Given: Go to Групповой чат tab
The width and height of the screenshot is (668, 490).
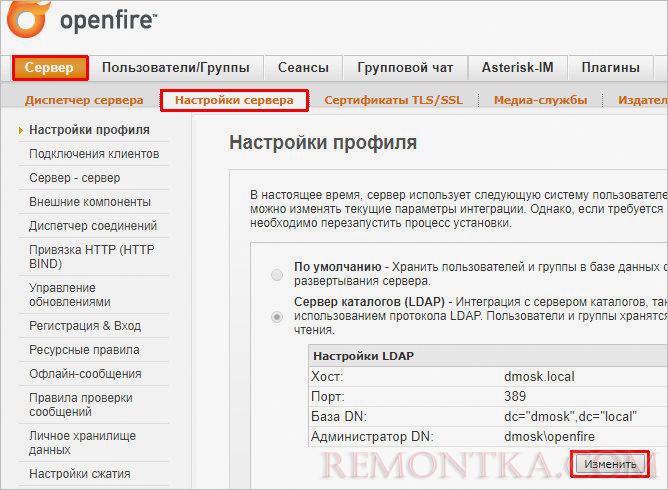Looking at the screenshot, I should [x=405, y=68].
